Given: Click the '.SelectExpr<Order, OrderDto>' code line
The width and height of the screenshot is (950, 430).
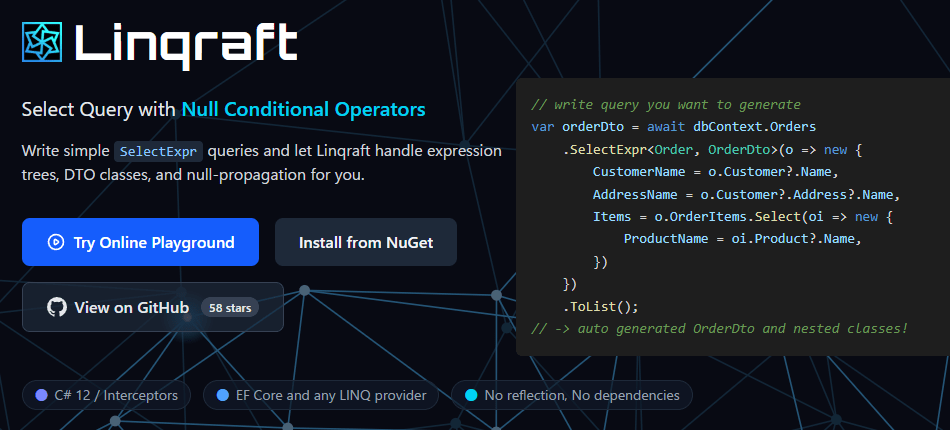Looking at the screenshot, I should click(x=712, y=150).
